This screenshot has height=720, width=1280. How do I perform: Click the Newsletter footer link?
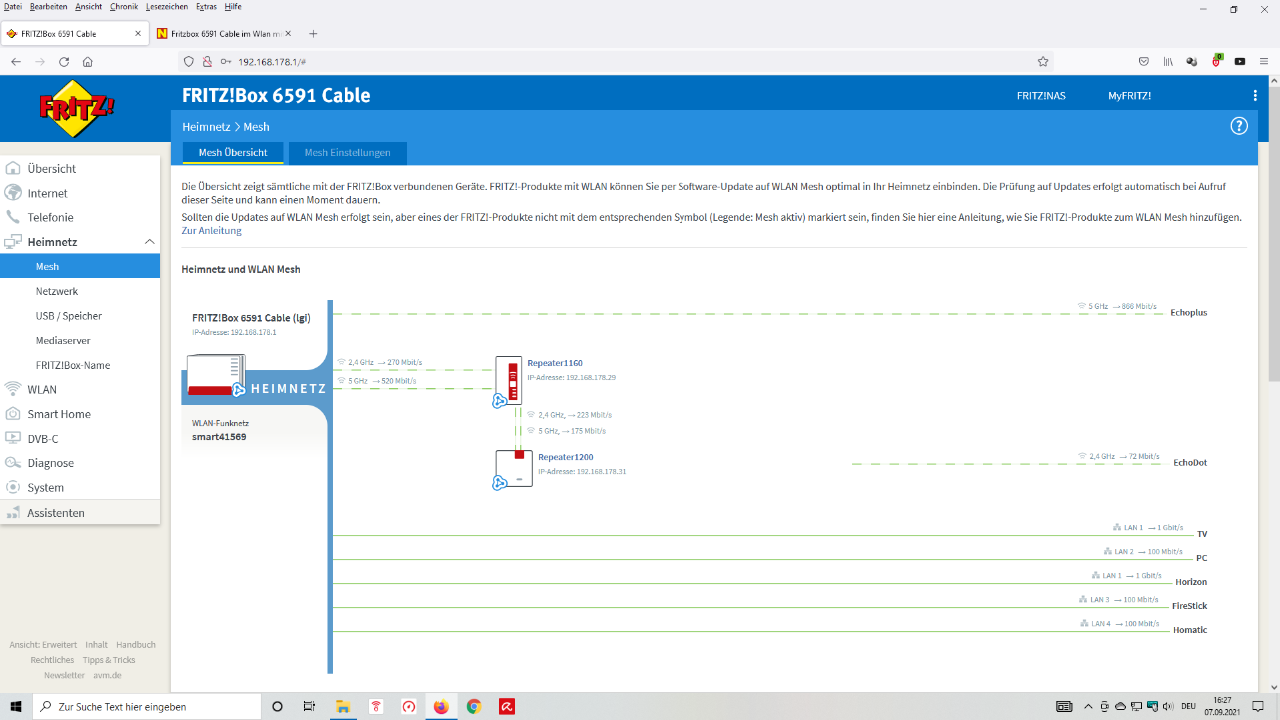[x=64, y=675]
